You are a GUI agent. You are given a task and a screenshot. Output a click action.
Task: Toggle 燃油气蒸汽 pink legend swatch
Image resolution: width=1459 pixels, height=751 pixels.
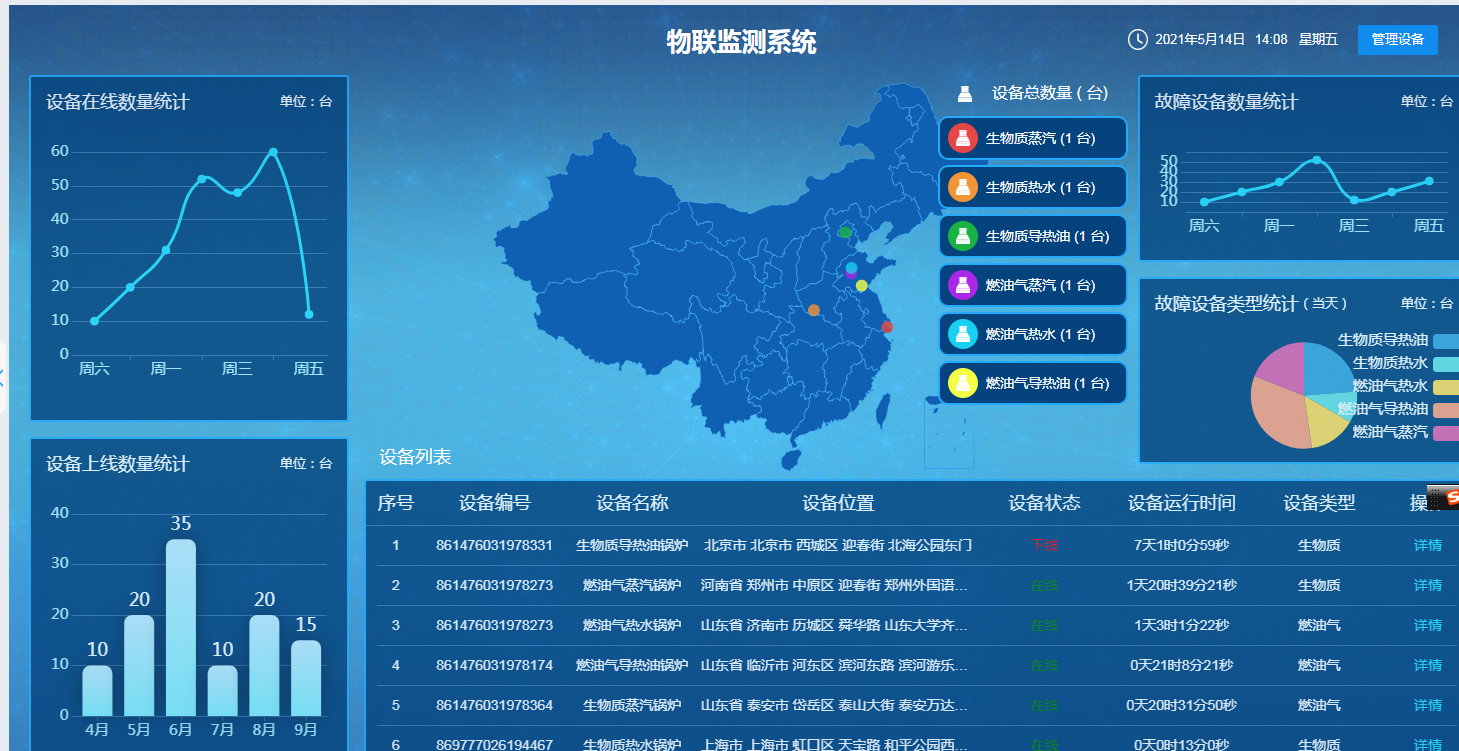click(x=1445, y=432)
